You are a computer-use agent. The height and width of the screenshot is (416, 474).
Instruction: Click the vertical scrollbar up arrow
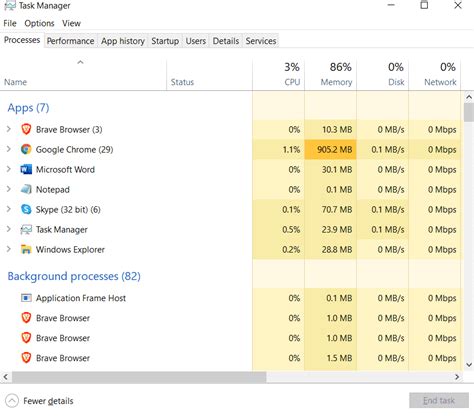469,97
